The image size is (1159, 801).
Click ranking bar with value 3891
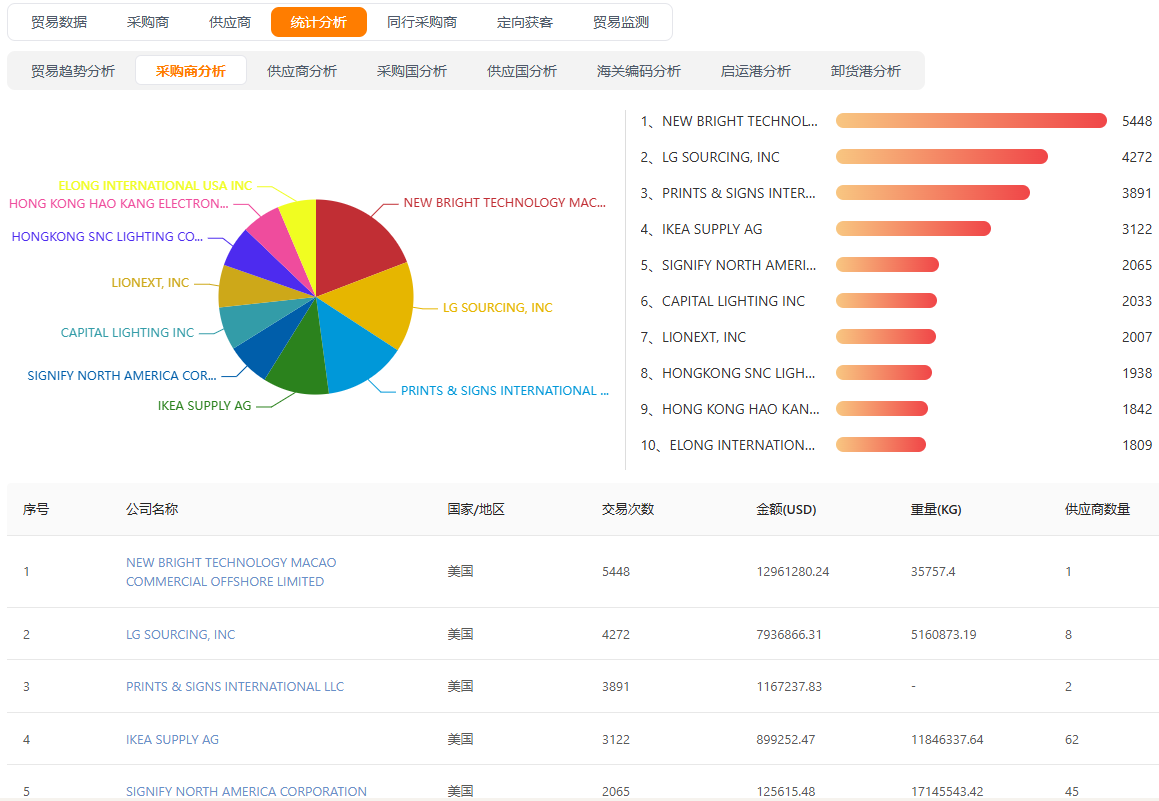pos(933,193)
